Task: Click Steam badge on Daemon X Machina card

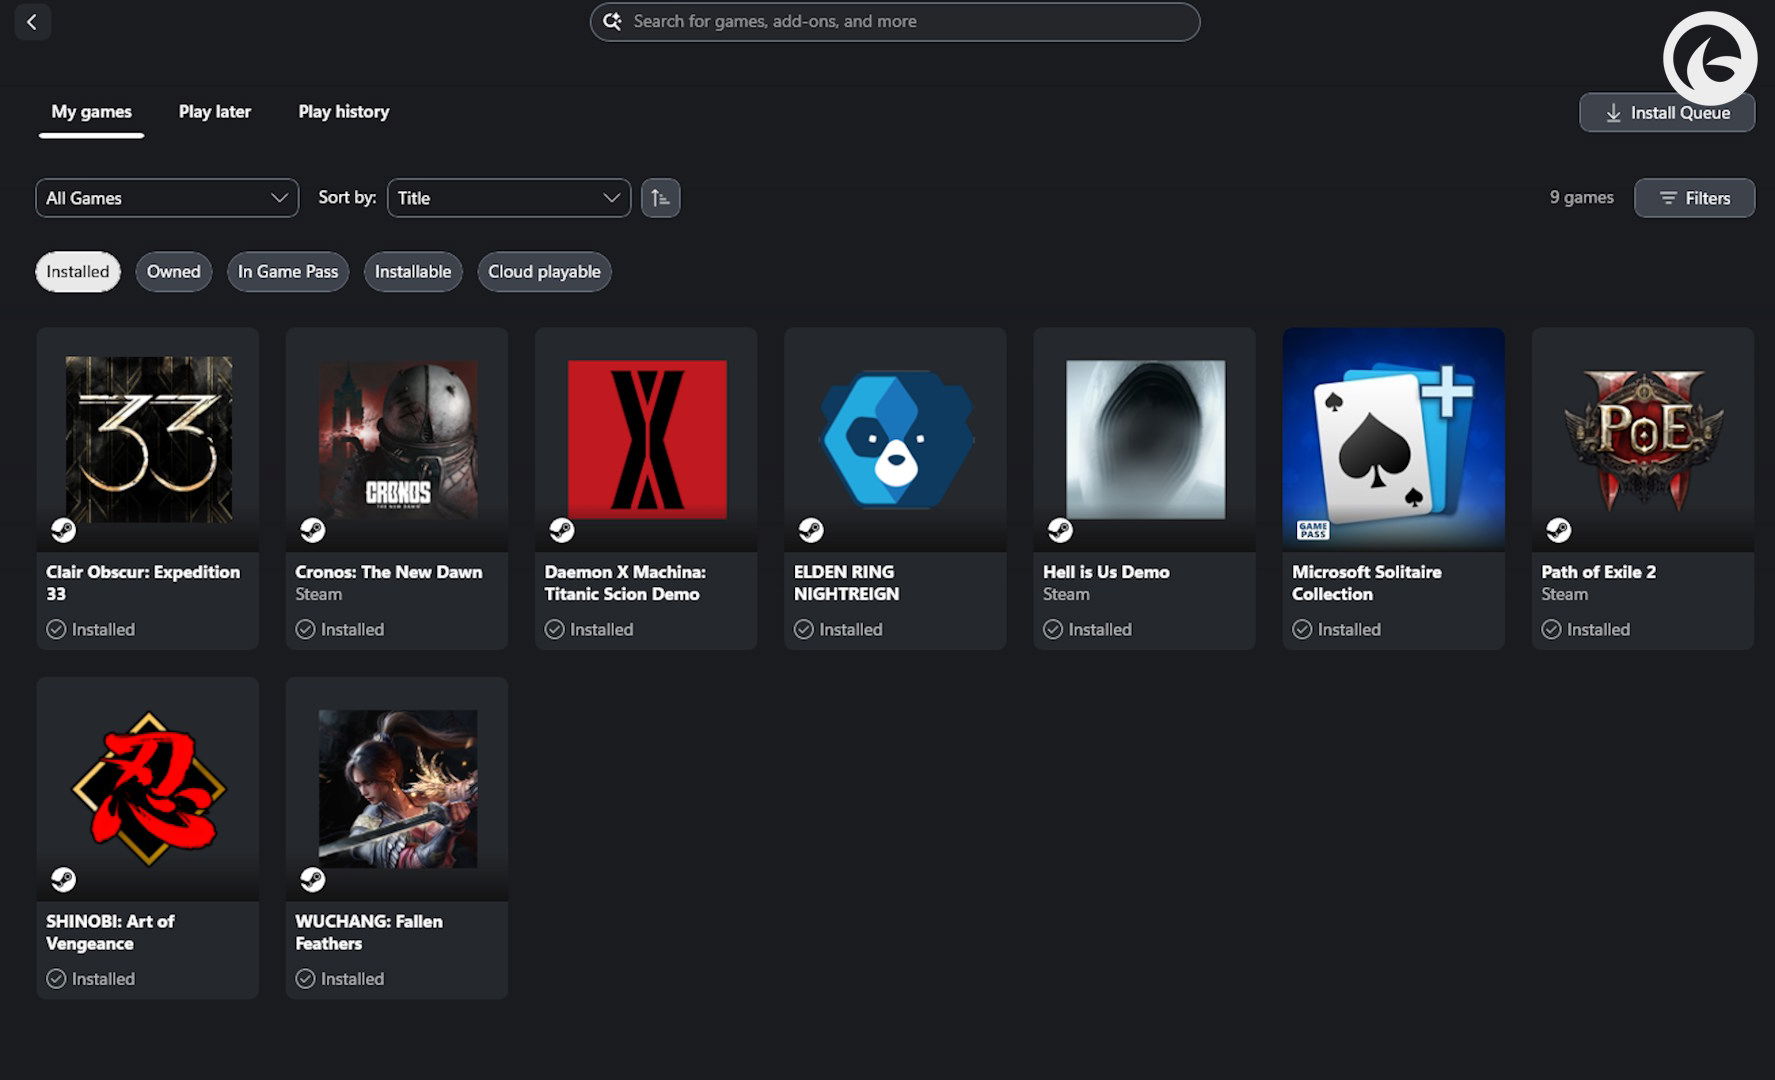Action: (x=562, y=530)
